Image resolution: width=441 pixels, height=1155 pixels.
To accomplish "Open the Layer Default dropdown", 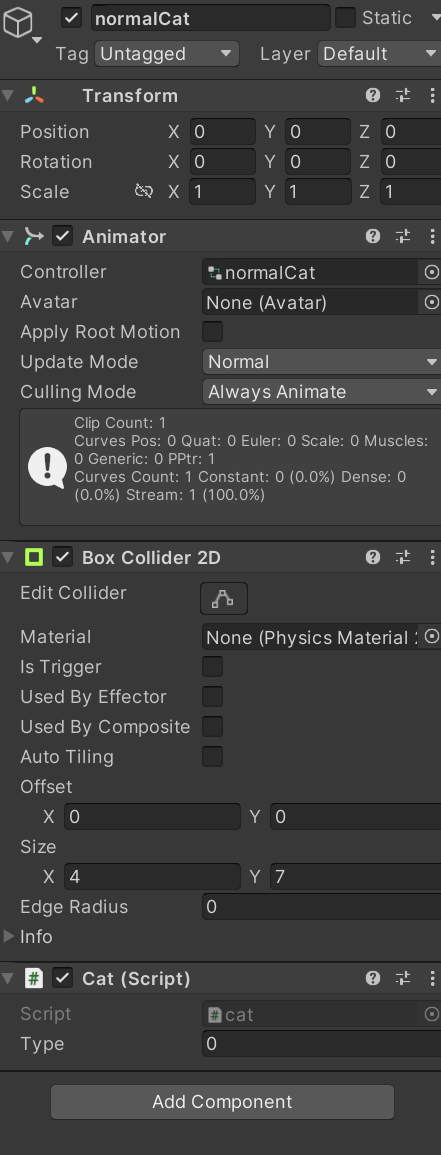I will [x=379, y=54].
